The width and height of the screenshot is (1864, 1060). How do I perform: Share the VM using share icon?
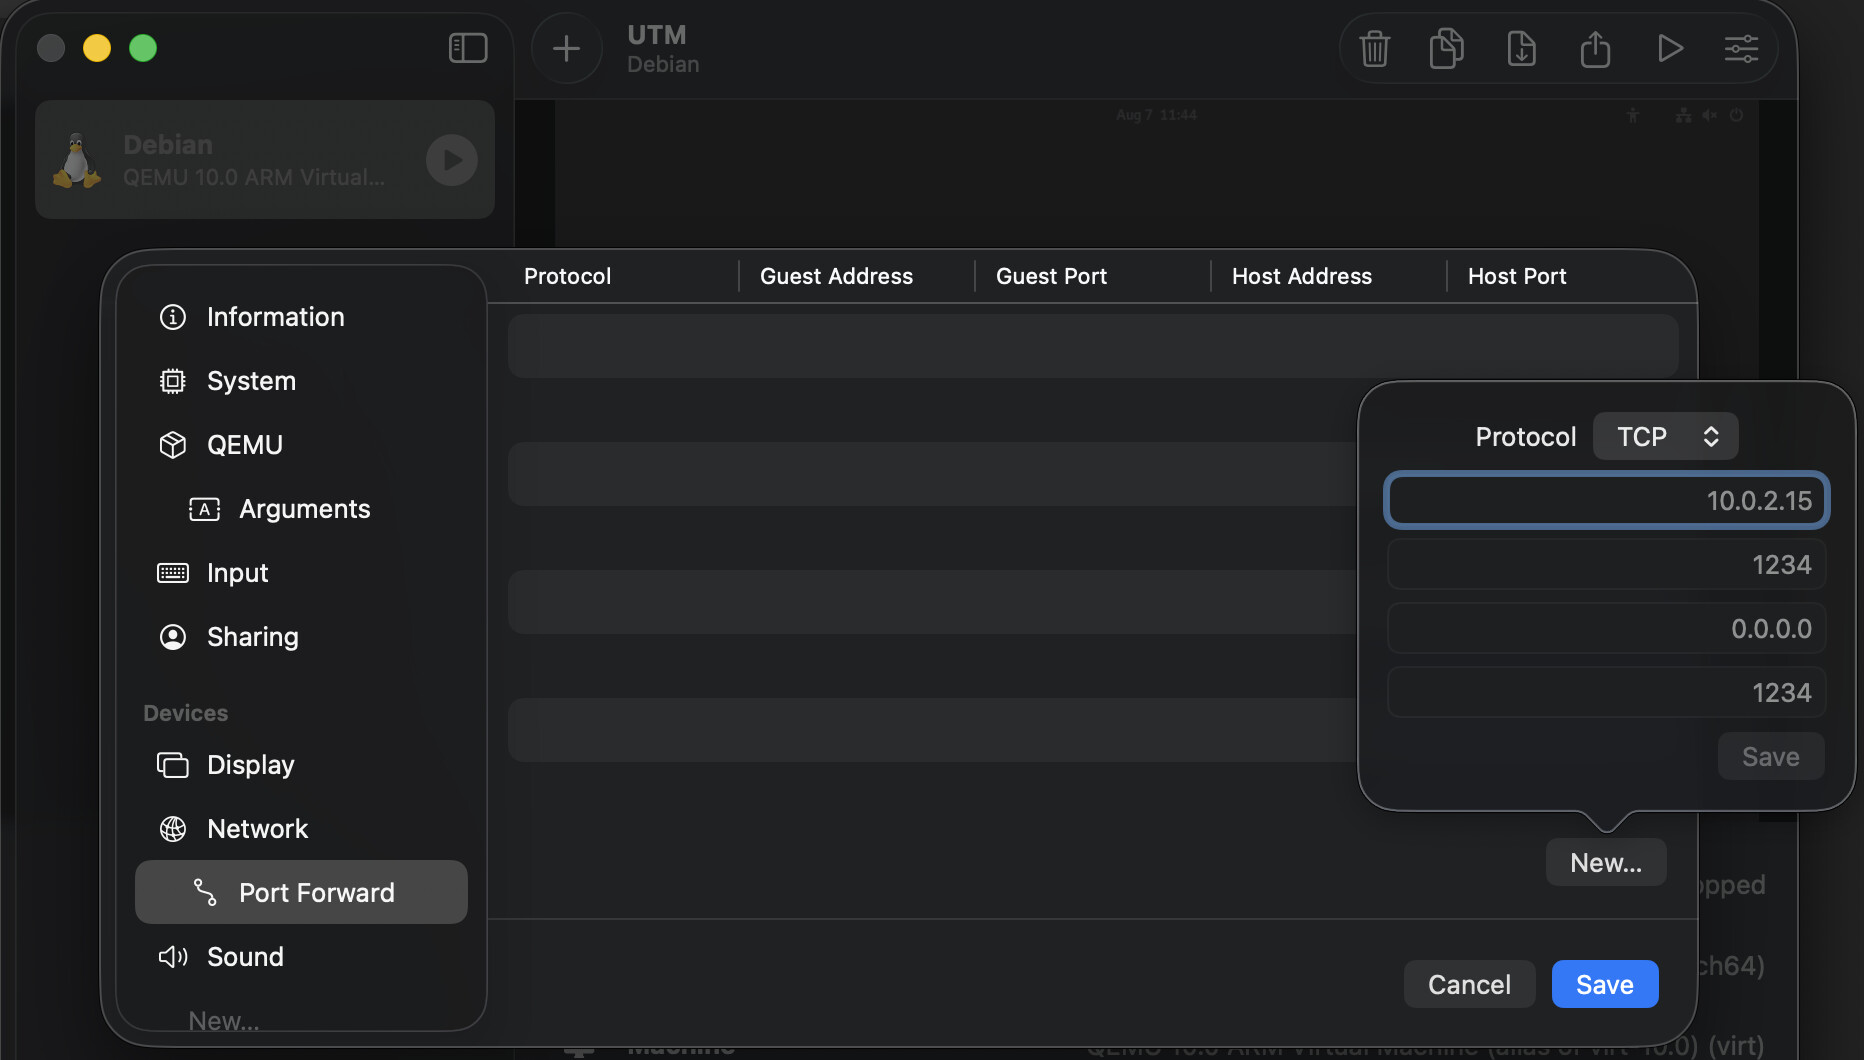pyautogui.click(x=1595, y=48)
